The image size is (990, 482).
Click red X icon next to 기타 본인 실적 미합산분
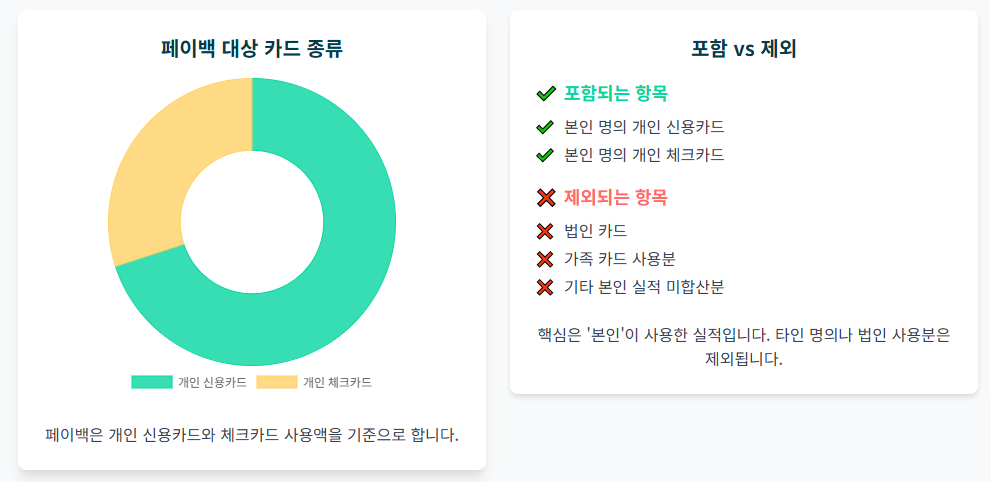544,287
